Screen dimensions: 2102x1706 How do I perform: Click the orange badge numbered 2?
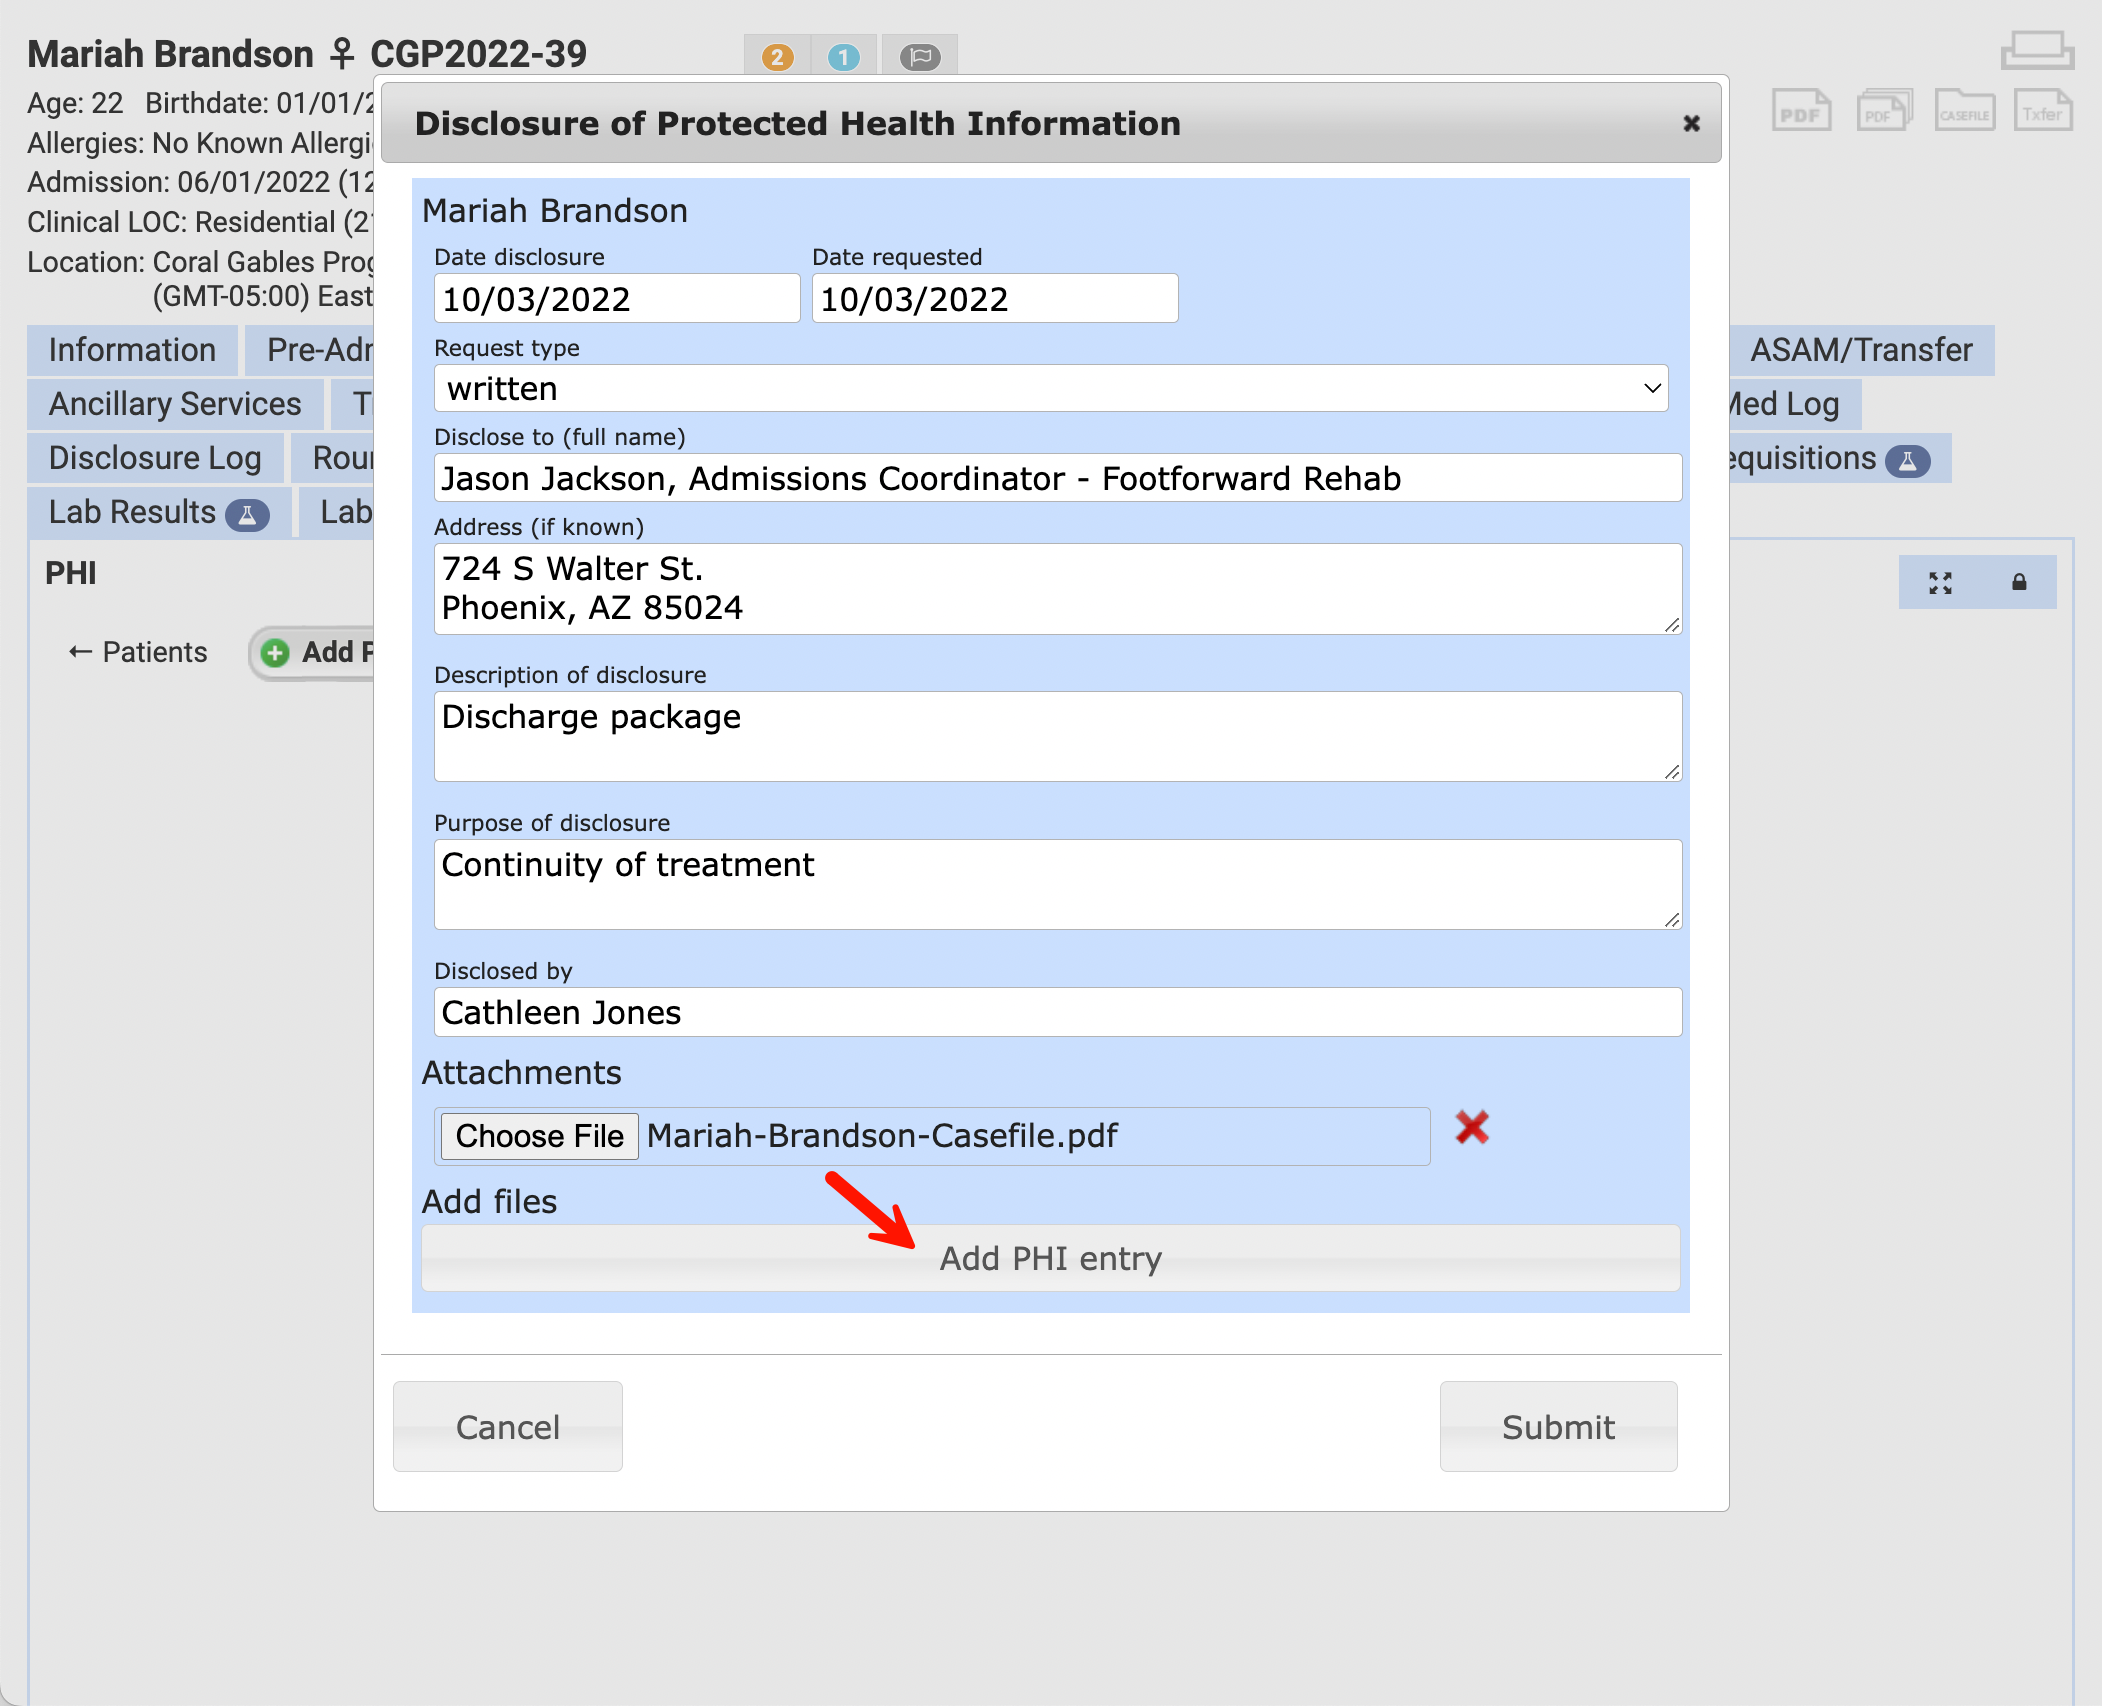[777, 57]
